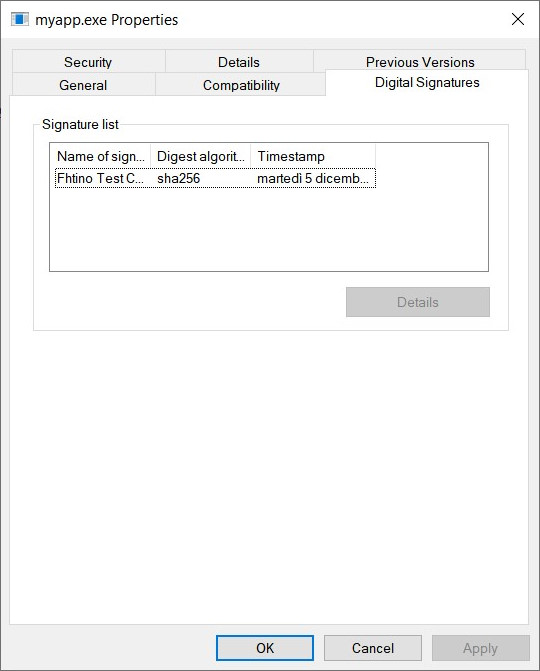Click the signature Details button
Viewport: 540px width, 671px height.
418,302
